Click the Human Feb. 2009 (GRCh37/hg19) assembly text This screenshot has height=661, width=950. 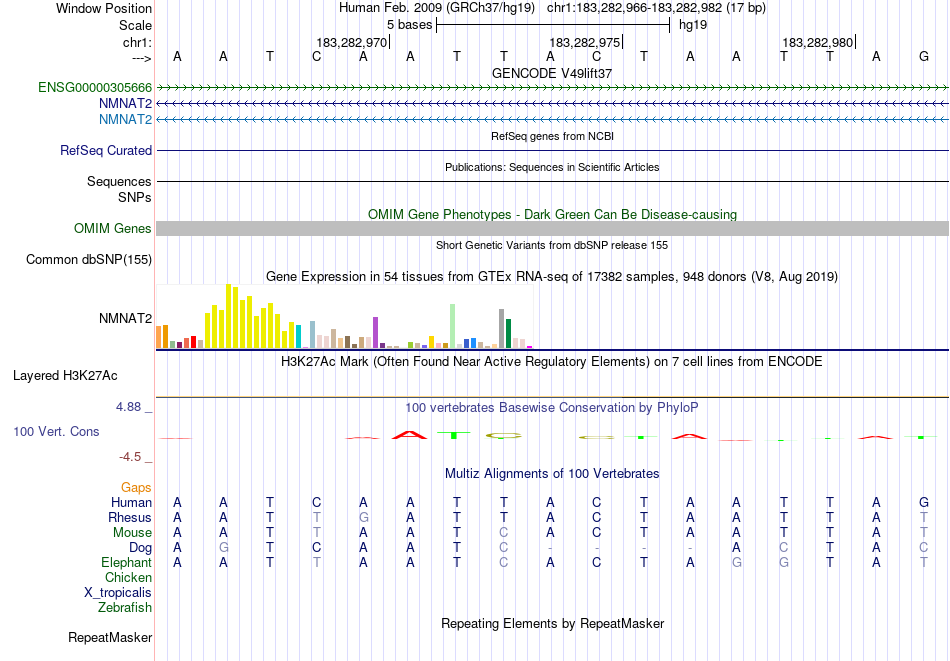tap(437, 8)
